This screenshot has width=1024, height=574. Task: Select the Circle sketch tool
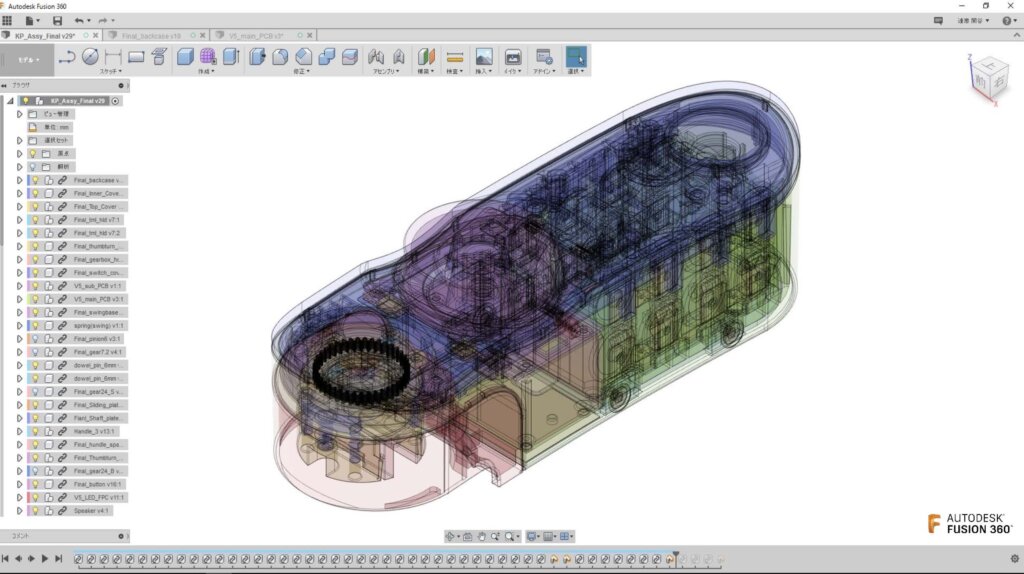(90, 57)
